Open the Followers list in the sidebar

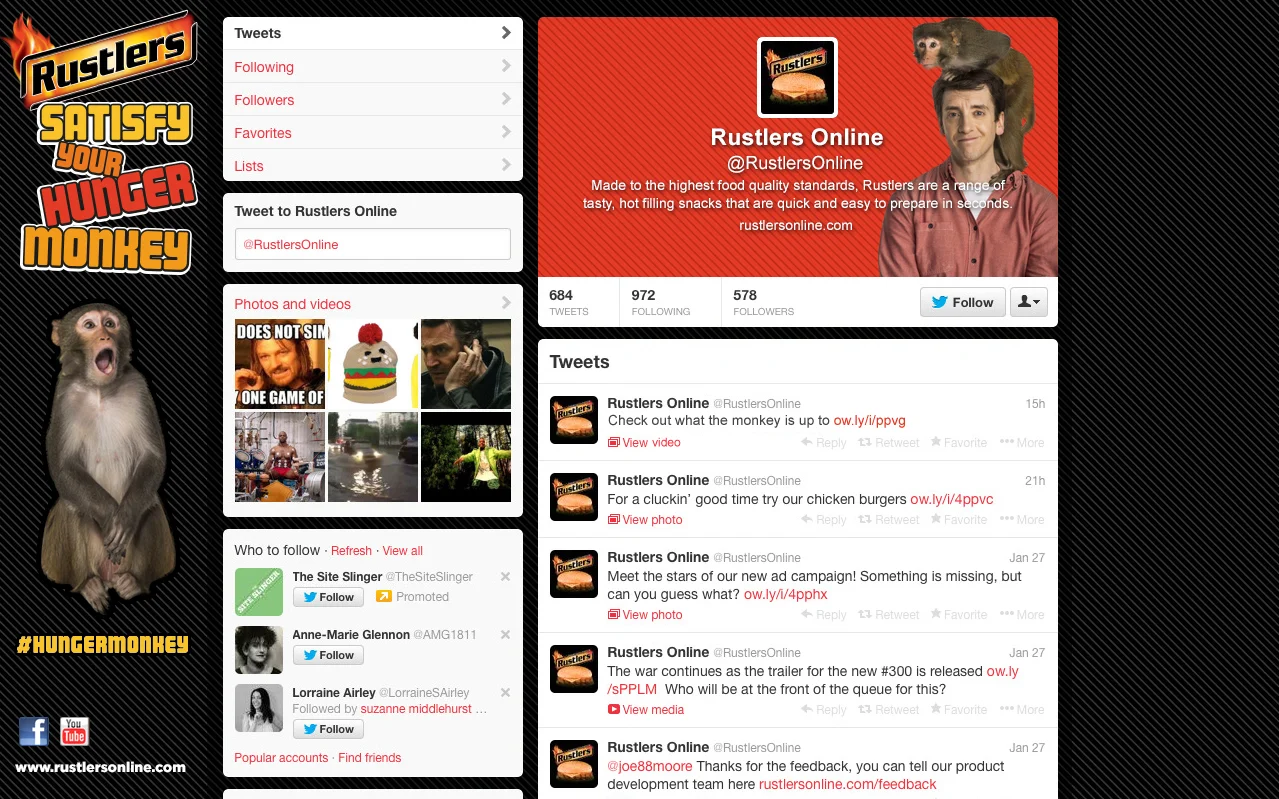(372, 100)
